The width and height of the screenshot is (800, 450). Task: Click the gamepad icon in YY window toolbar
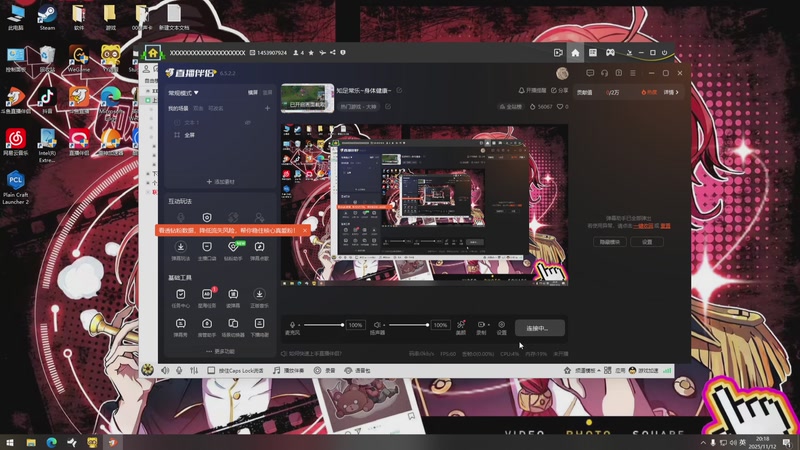click(x=610, y=53)
